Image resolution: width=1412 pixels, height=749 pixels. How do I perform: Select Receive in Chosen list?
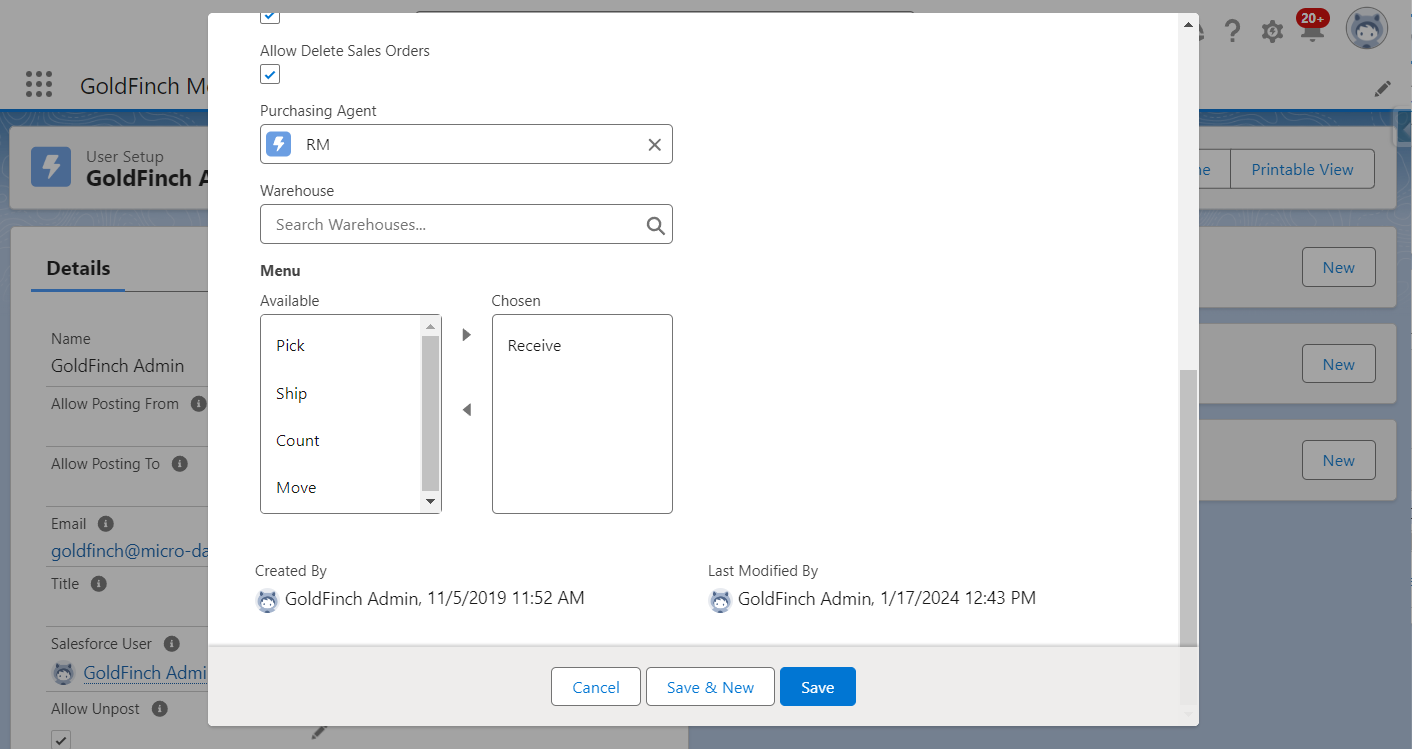tap(582, 345)
